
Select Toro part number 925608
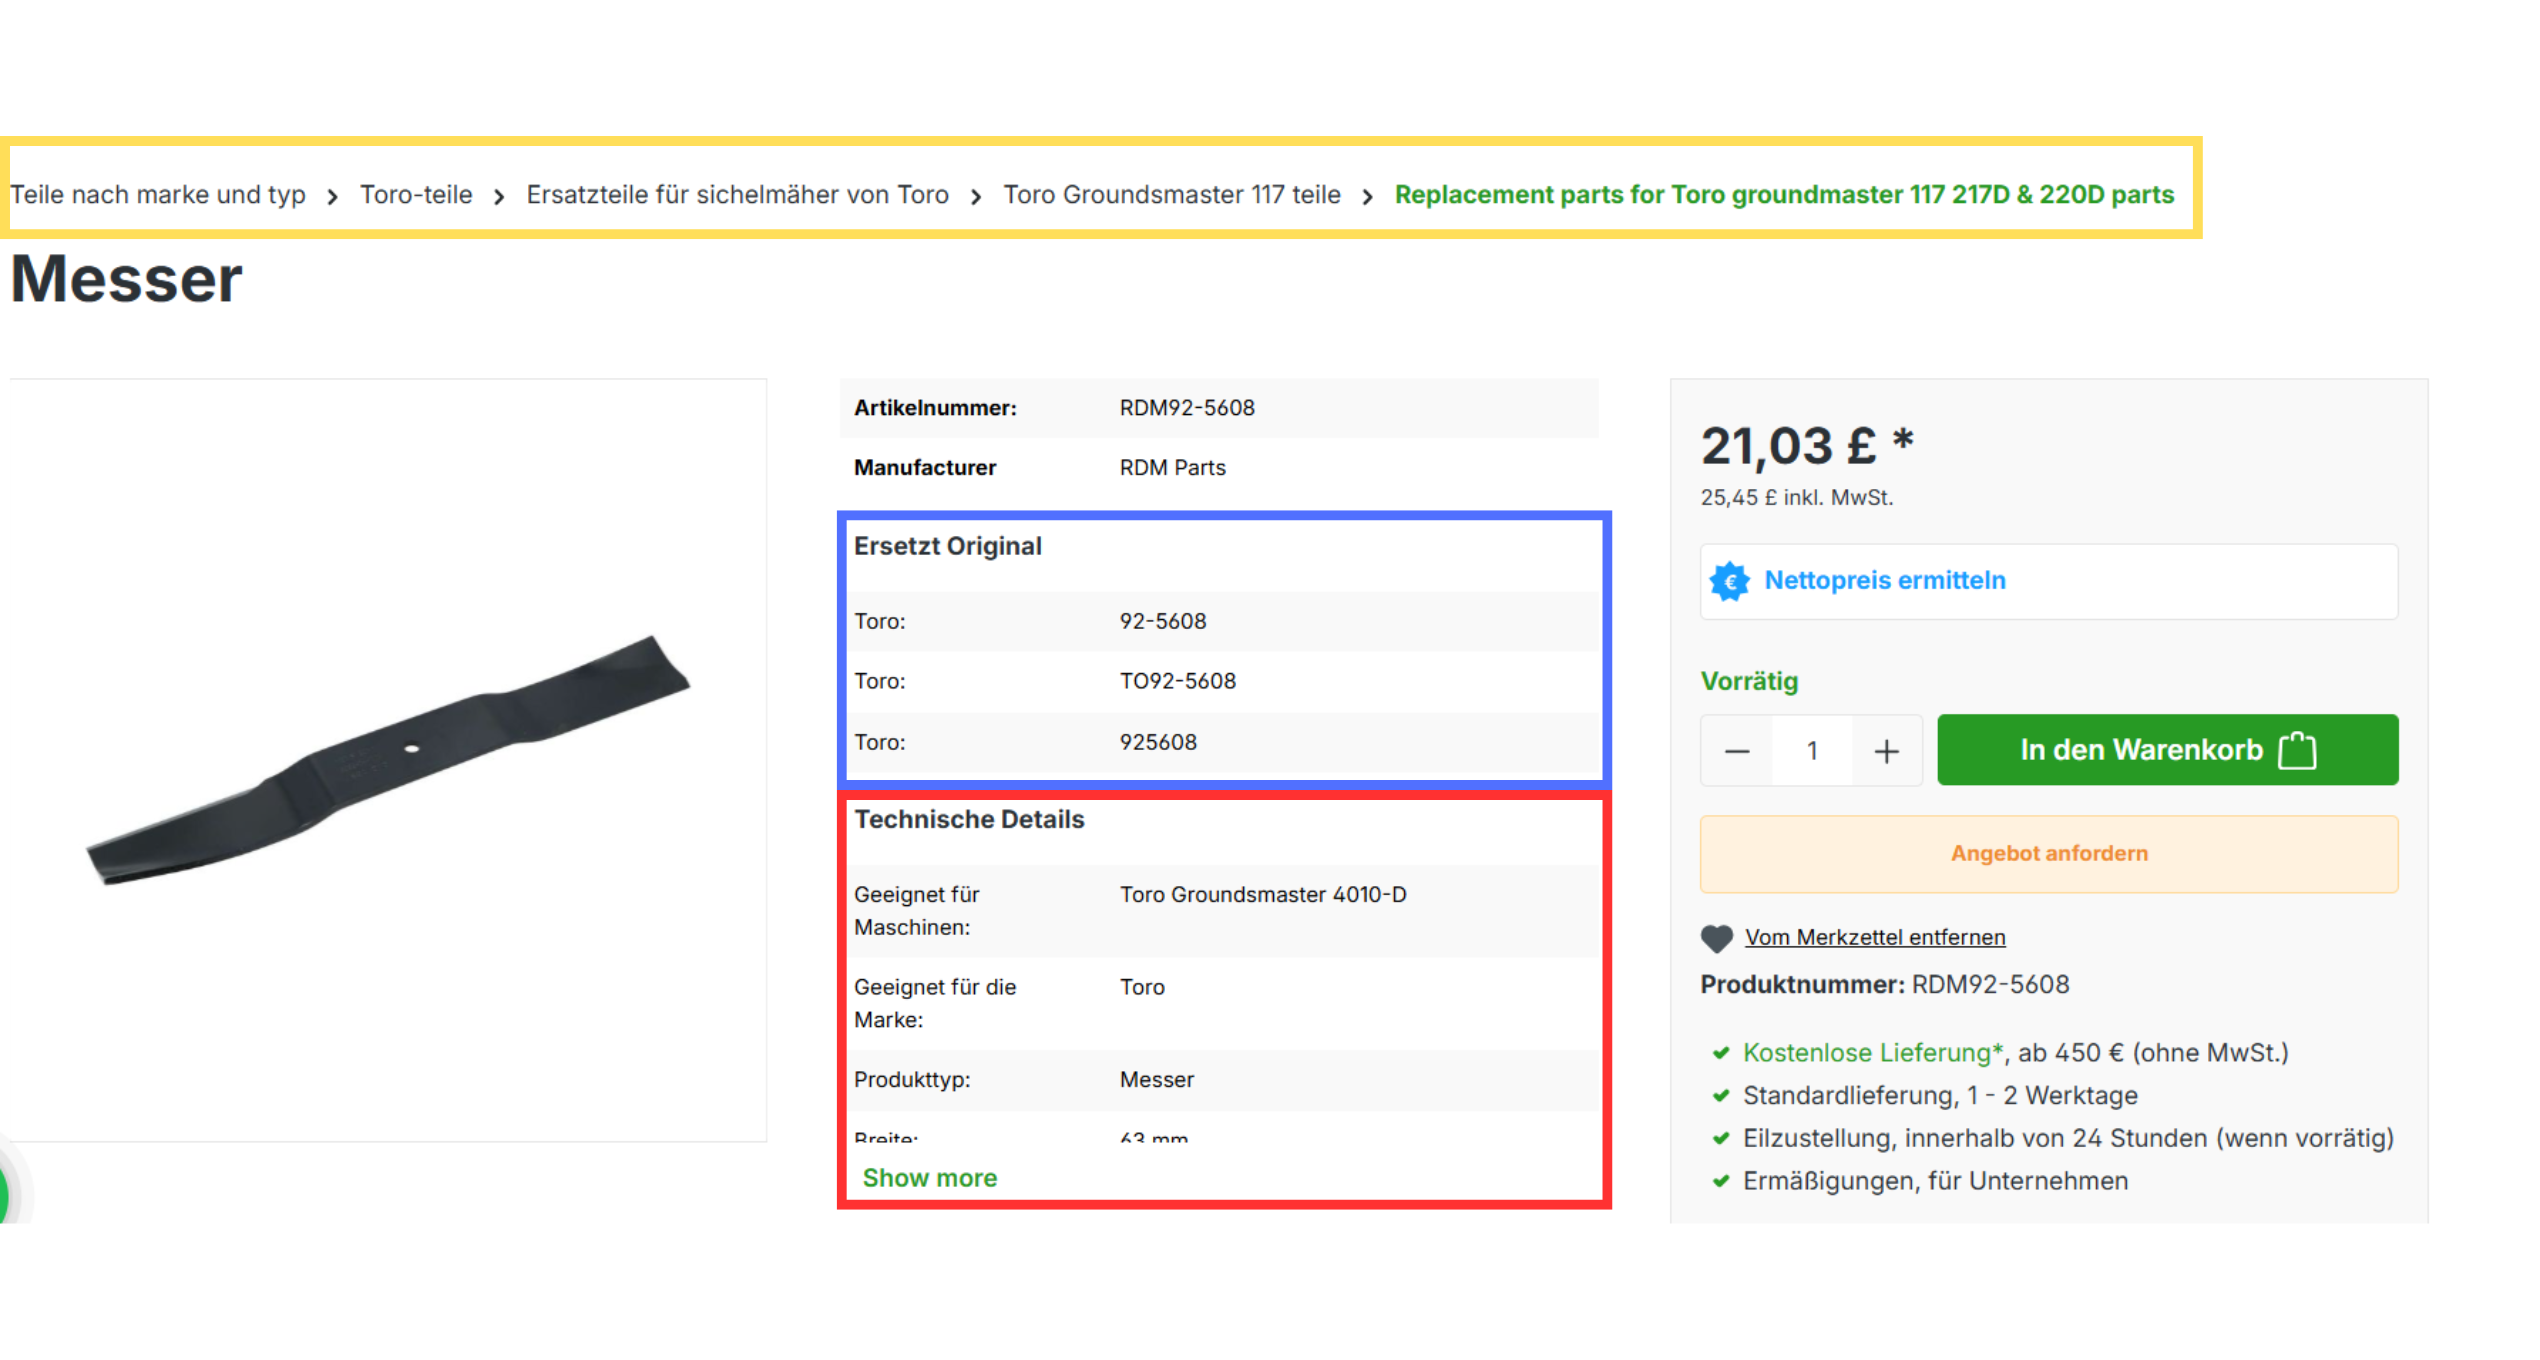(1158, 742)
